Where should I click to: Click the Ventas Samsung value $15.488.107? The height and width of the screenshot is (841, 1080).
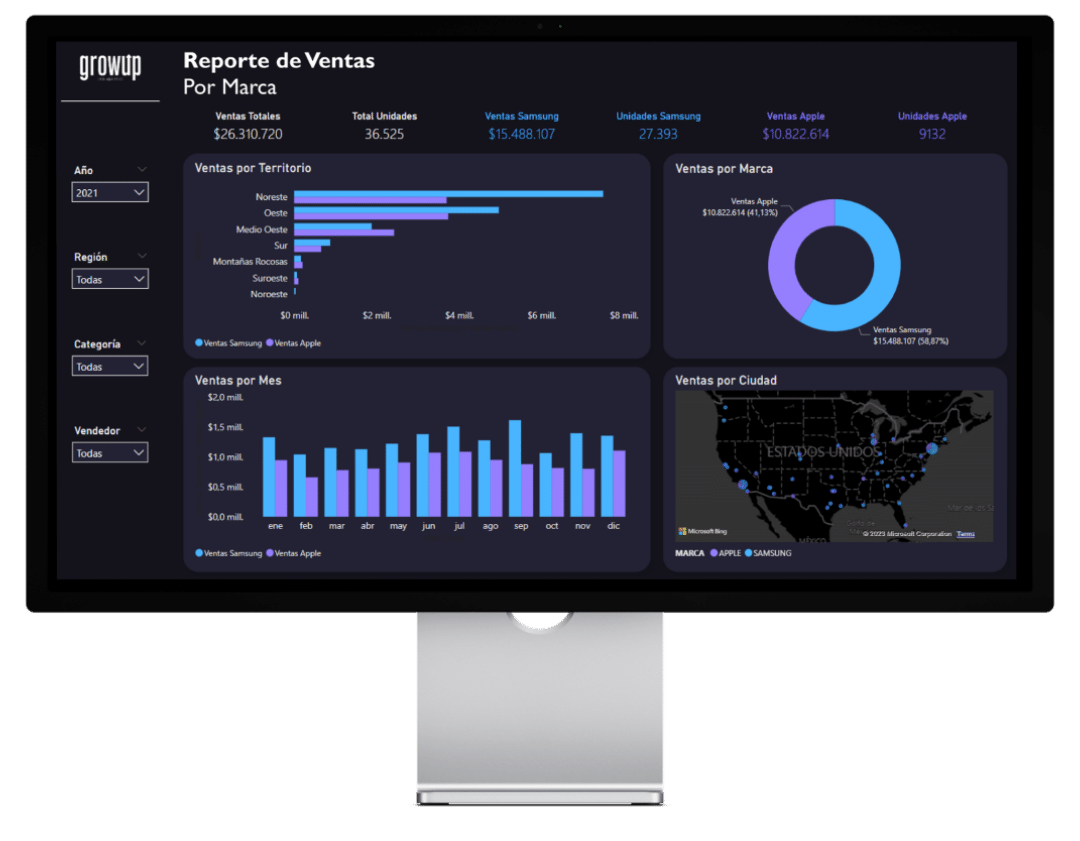coord(521,134)
